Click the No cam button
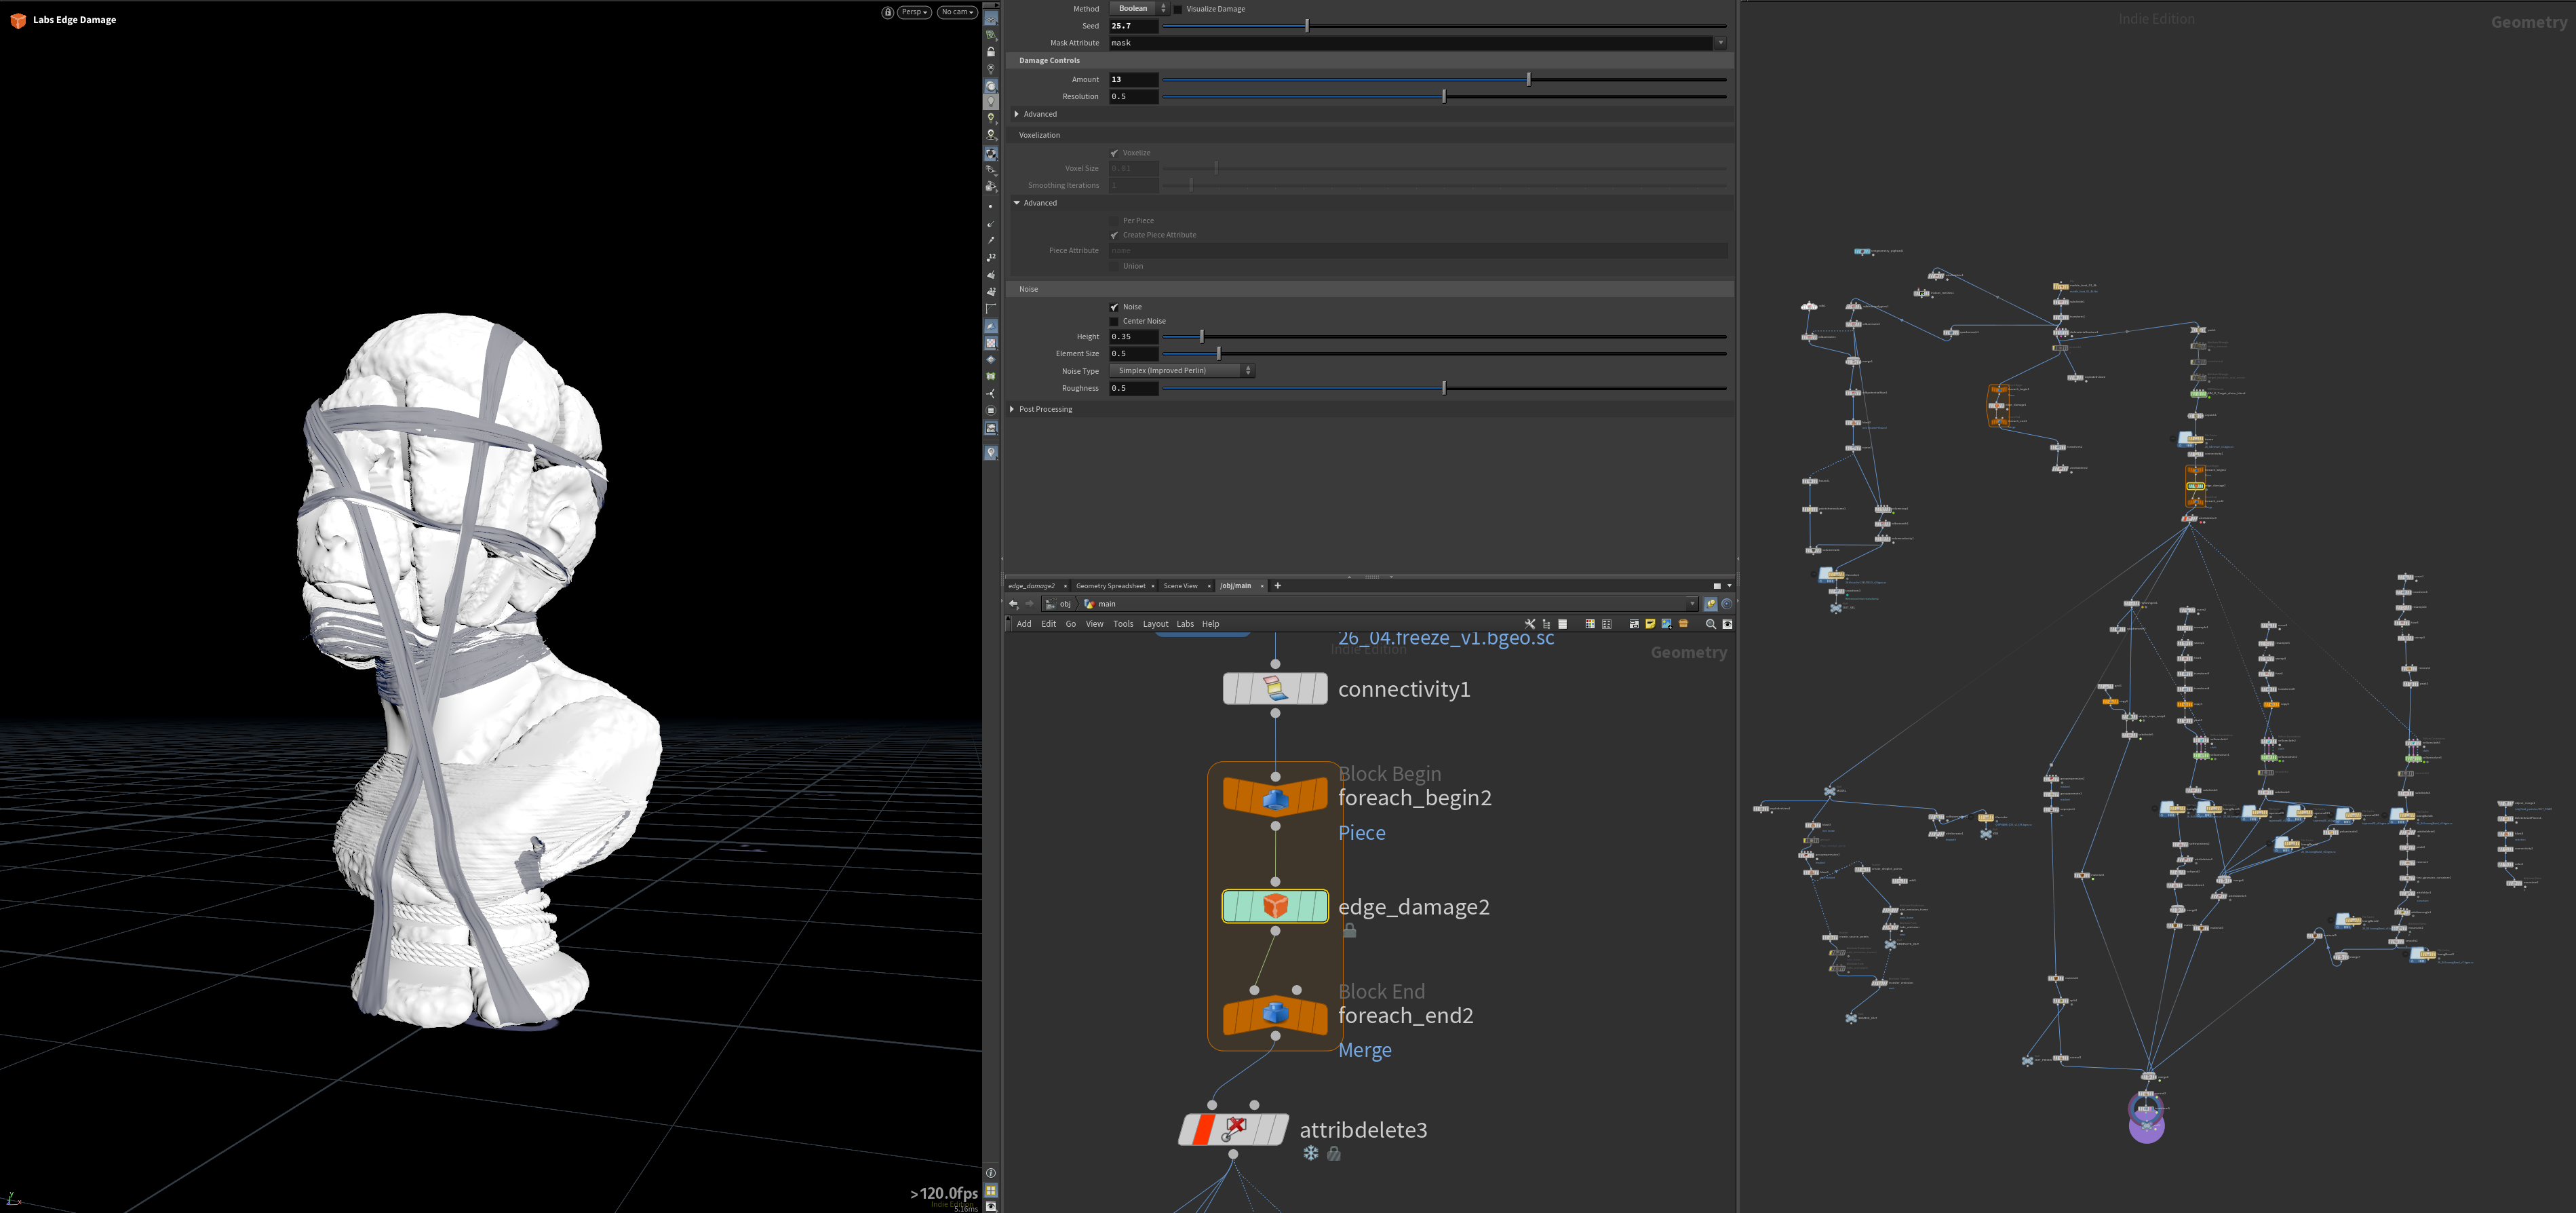 click(956, 12)
